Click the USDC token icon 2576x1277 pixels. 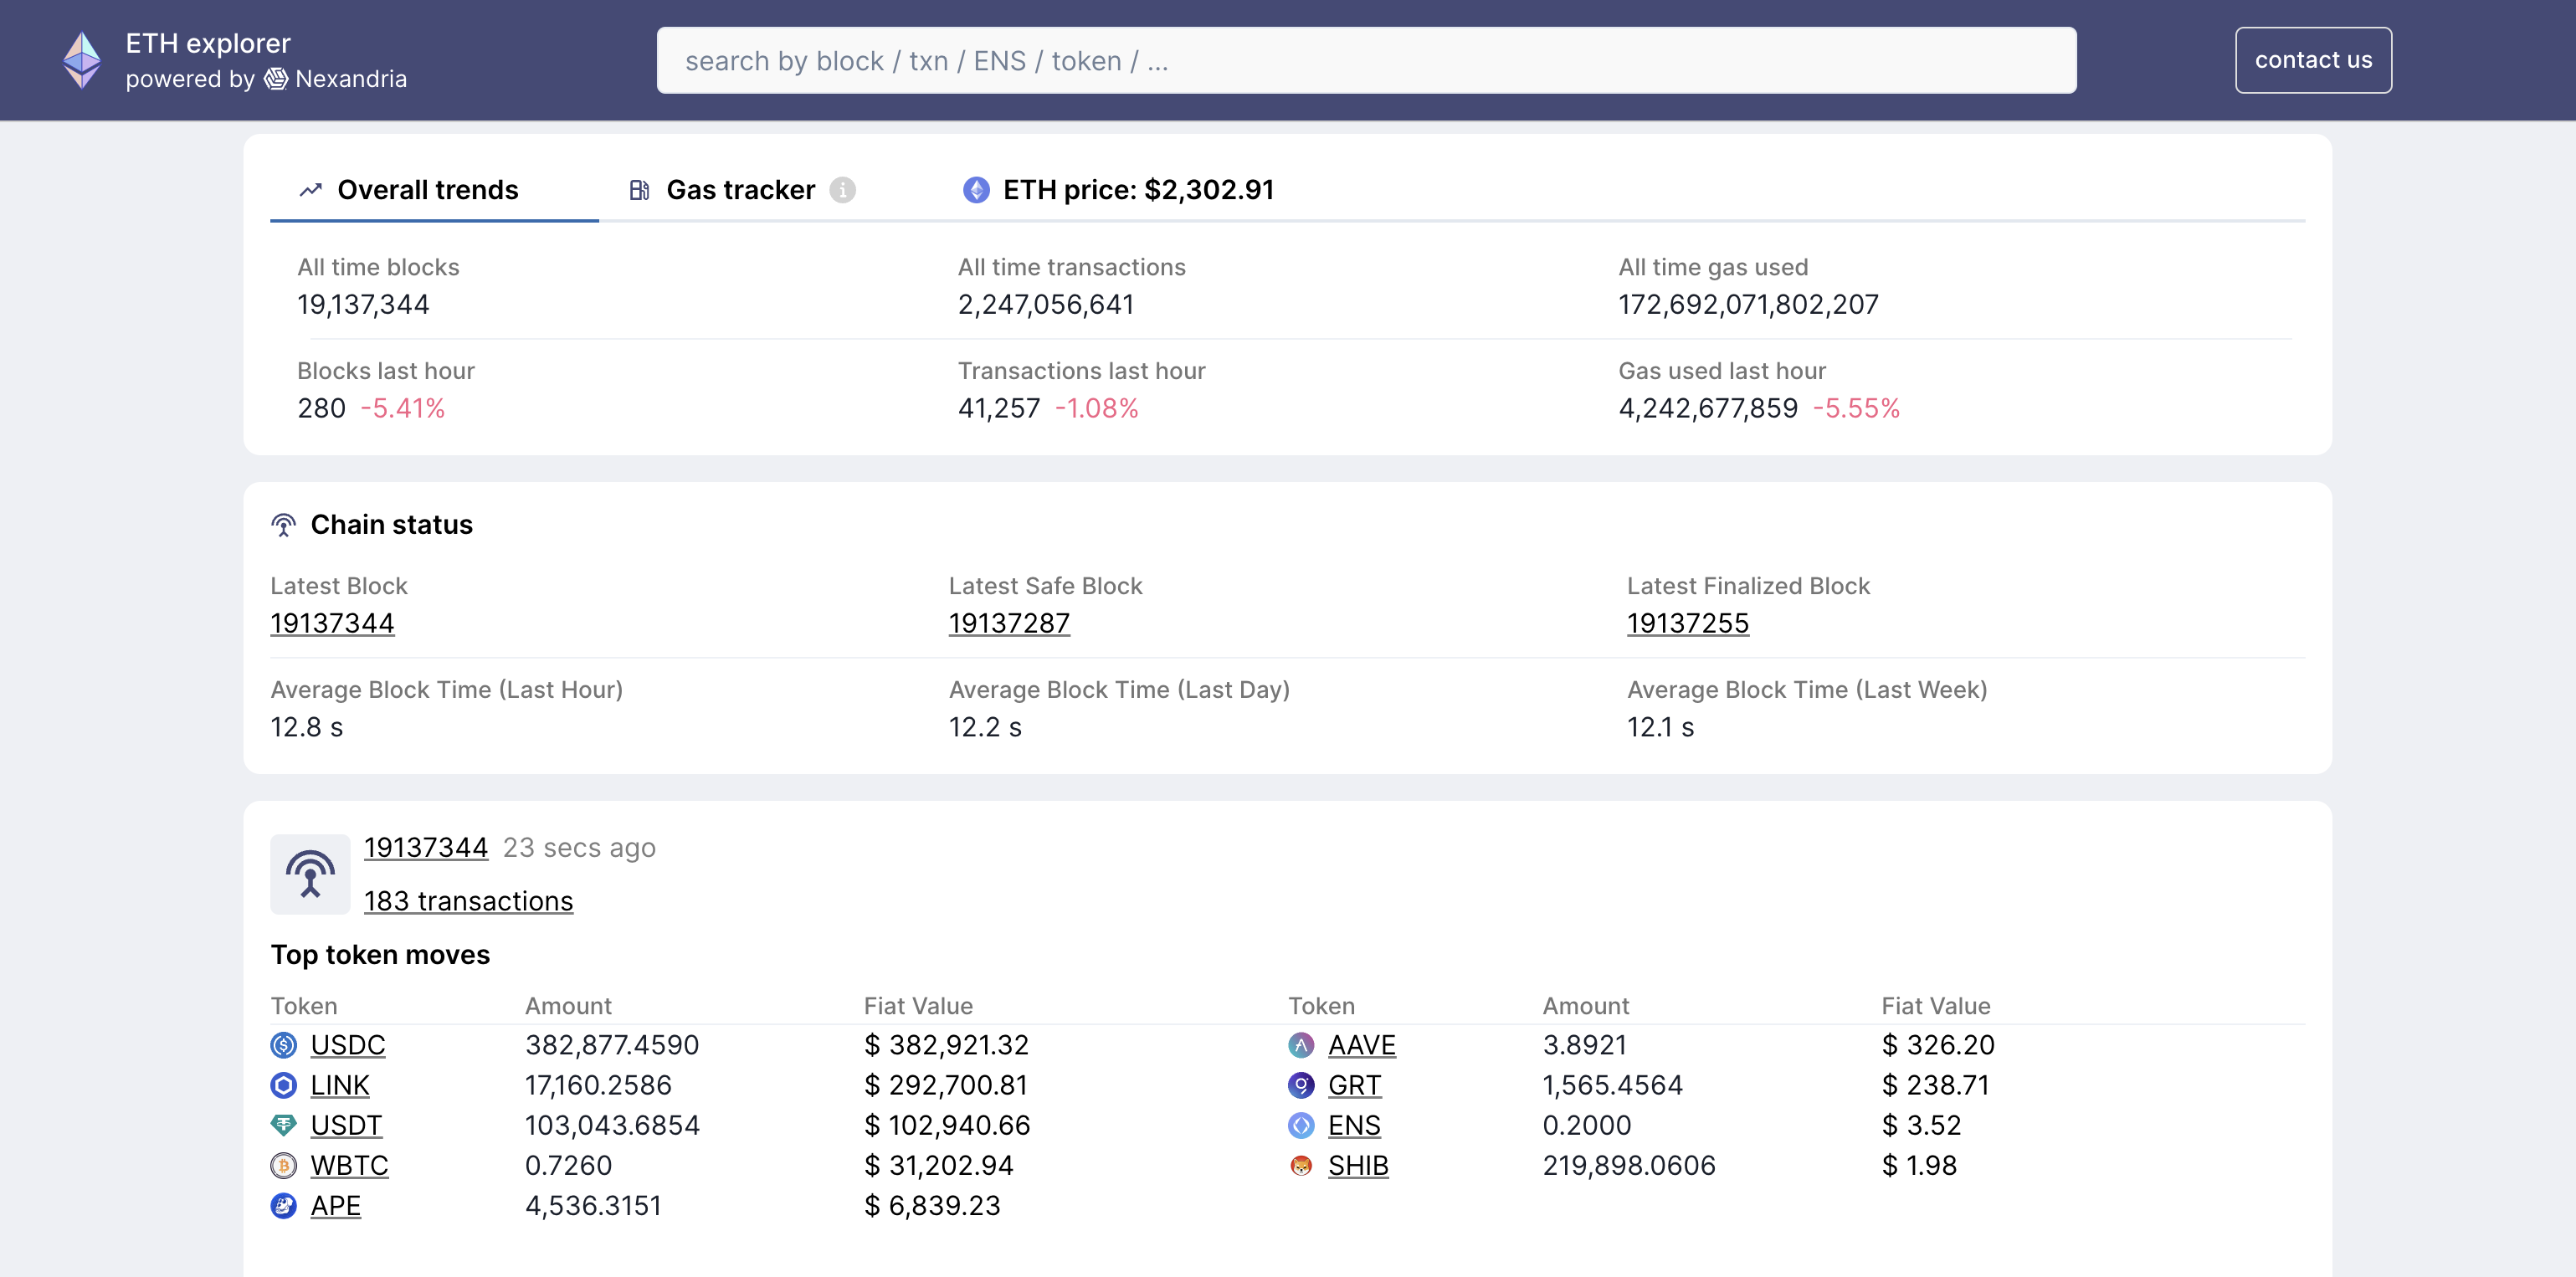[285, 1044]
